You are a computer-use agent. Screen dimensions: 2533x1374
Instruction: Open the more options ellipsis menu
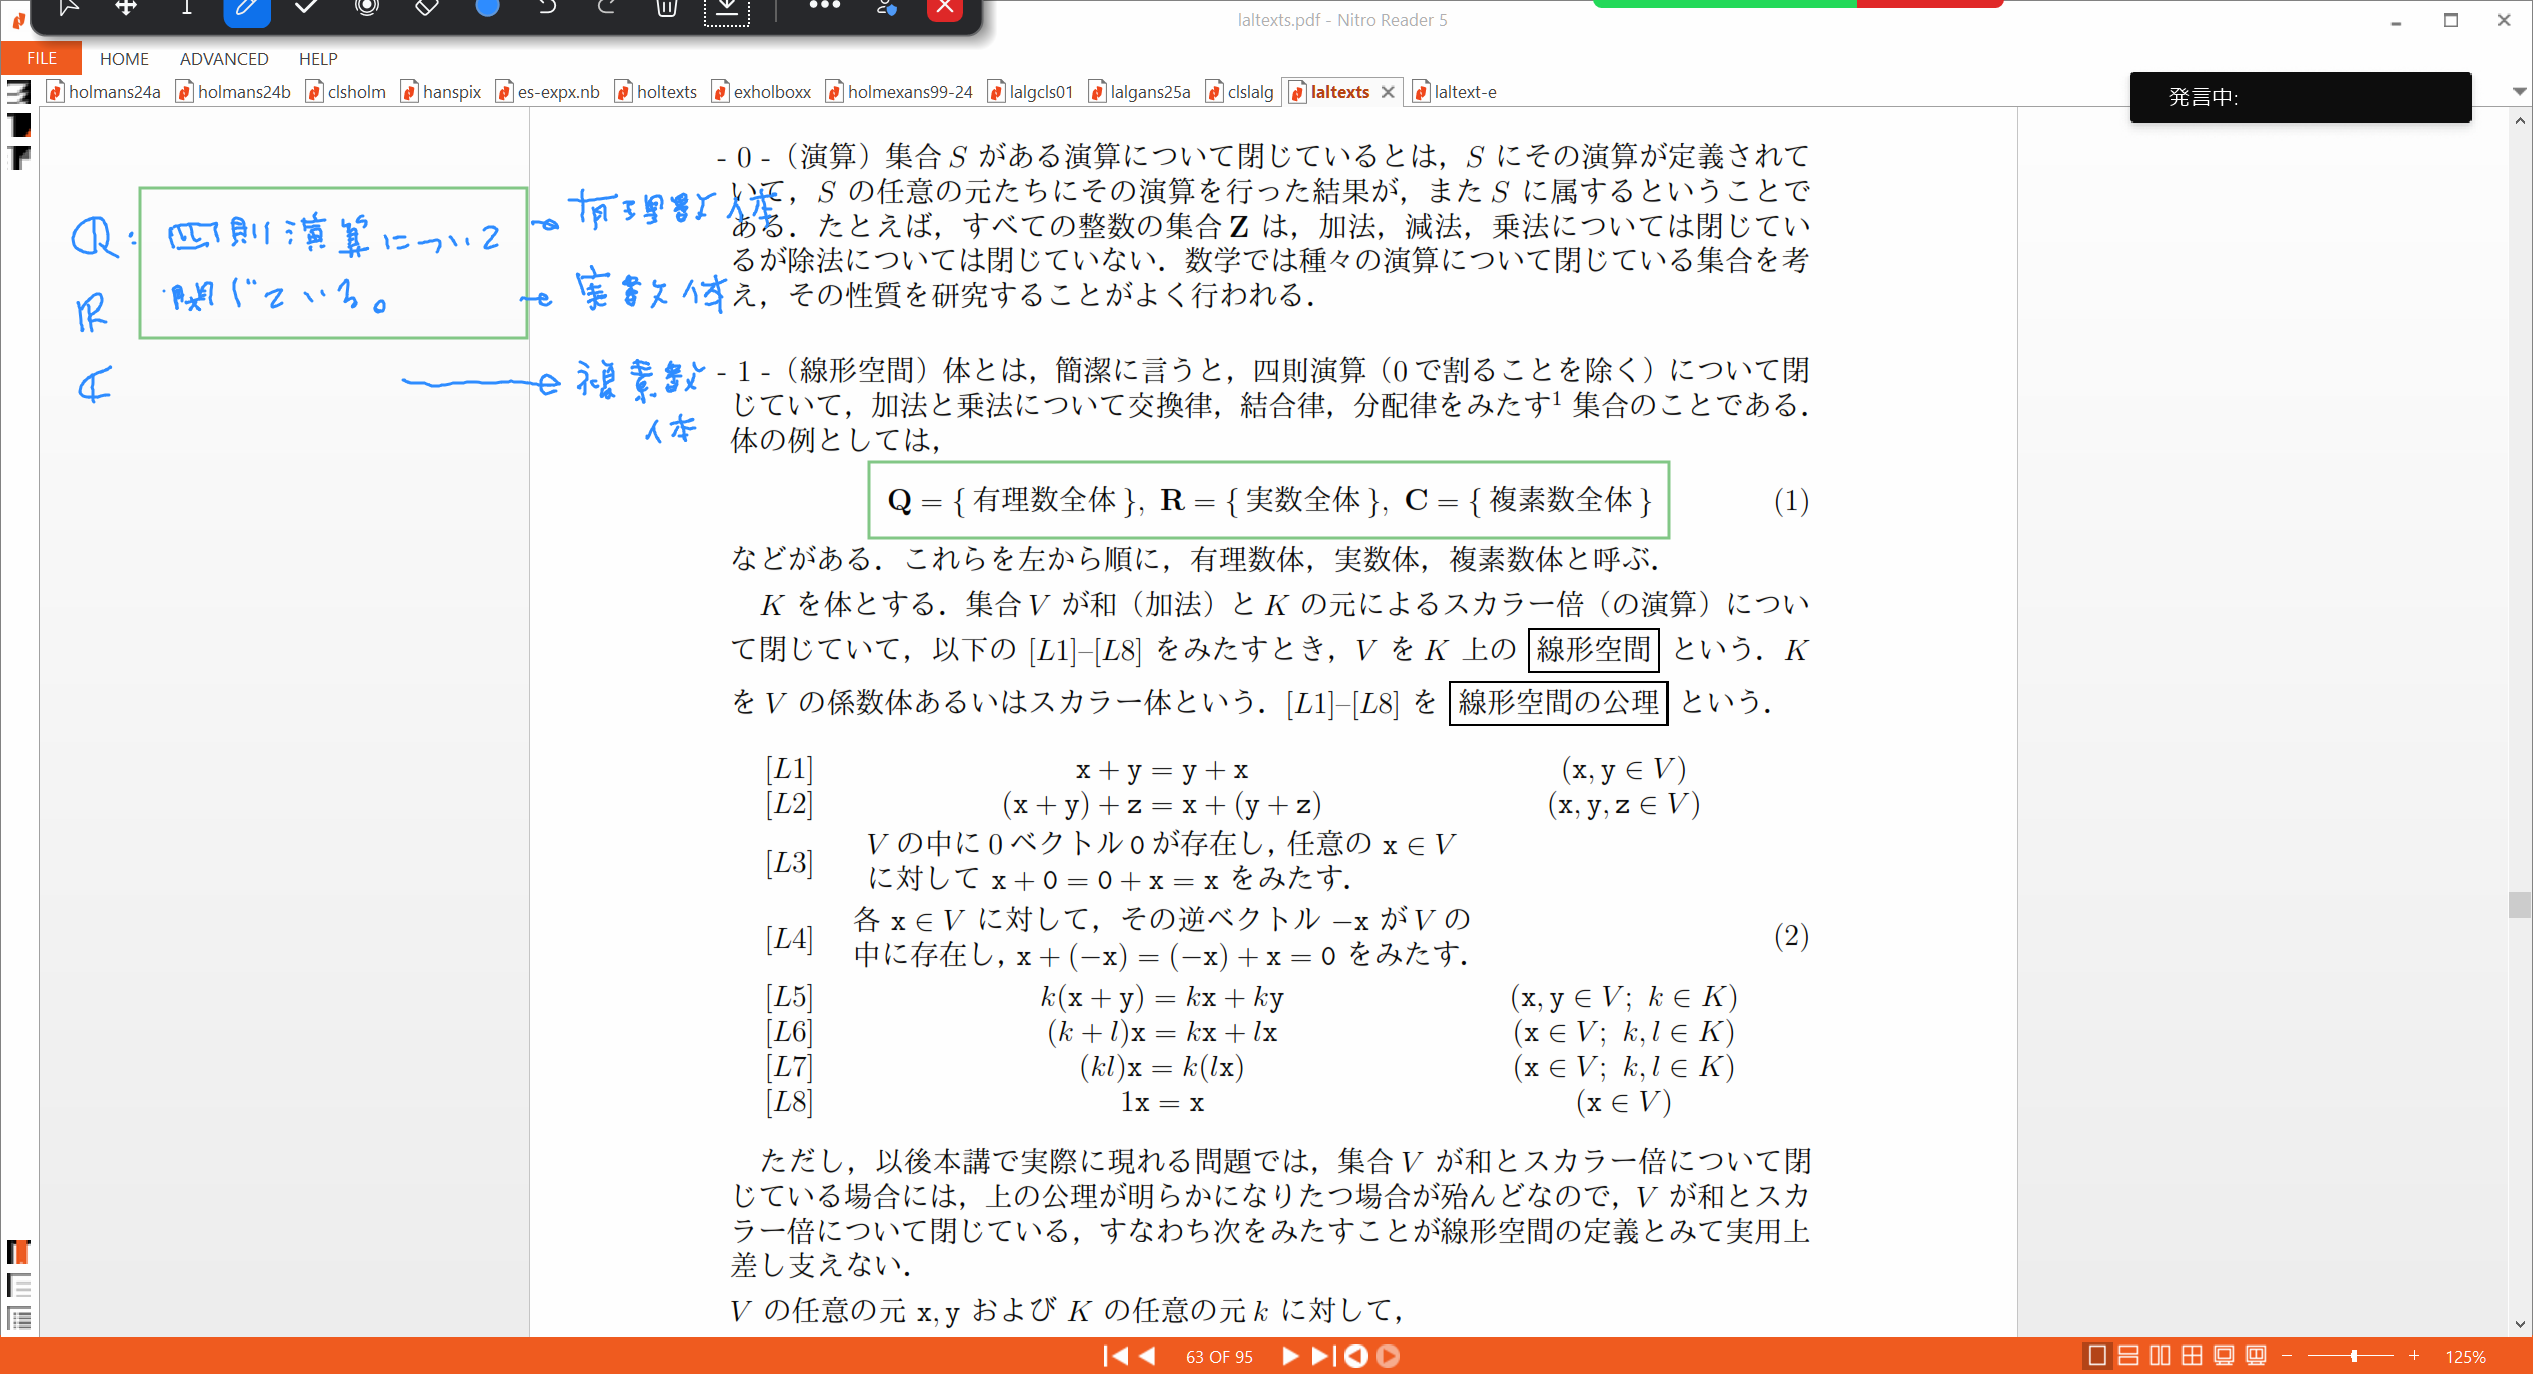(825, 6)
